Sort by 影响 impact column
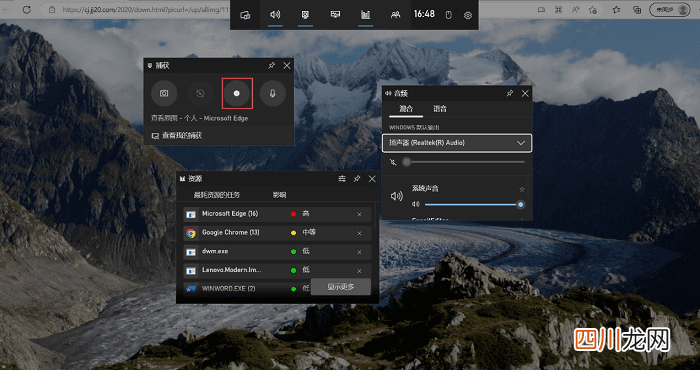Screen dimensions: 700x370 (x=279, y=195)
